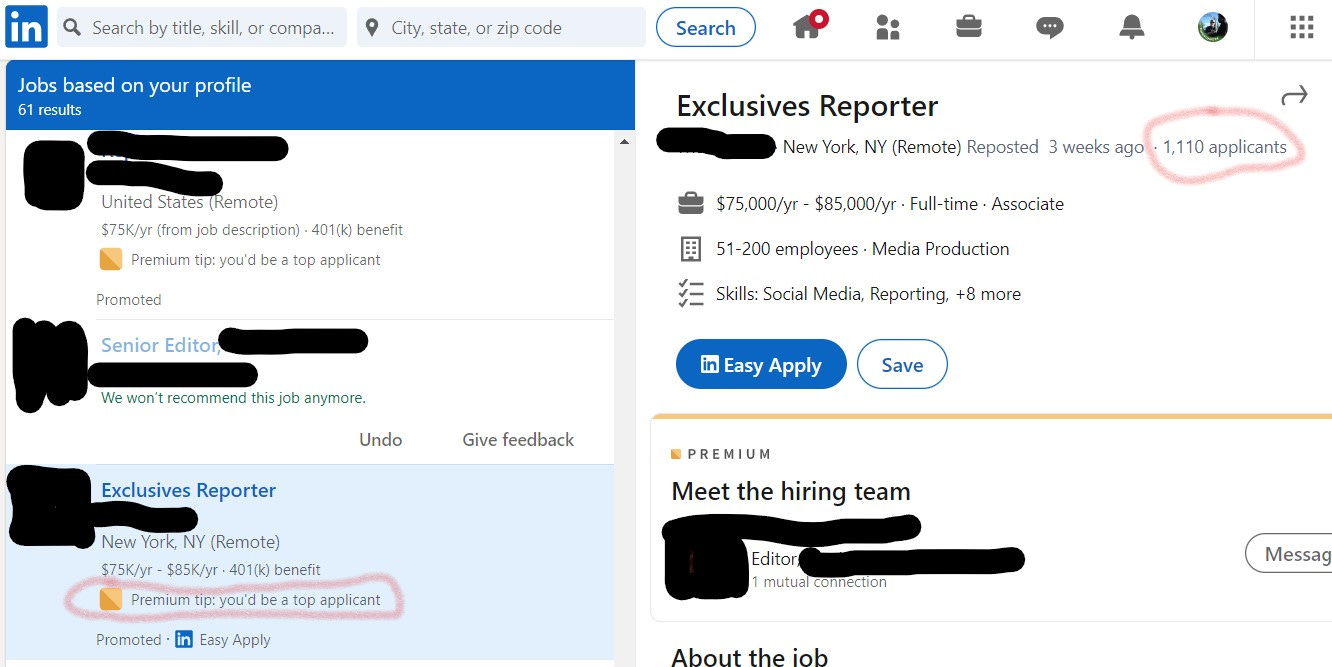Image resolution: width=1332 pixels, height=667 pixels.
Task: Click the job list scrollbar up arrow
Action: click(x=625, y=142)
